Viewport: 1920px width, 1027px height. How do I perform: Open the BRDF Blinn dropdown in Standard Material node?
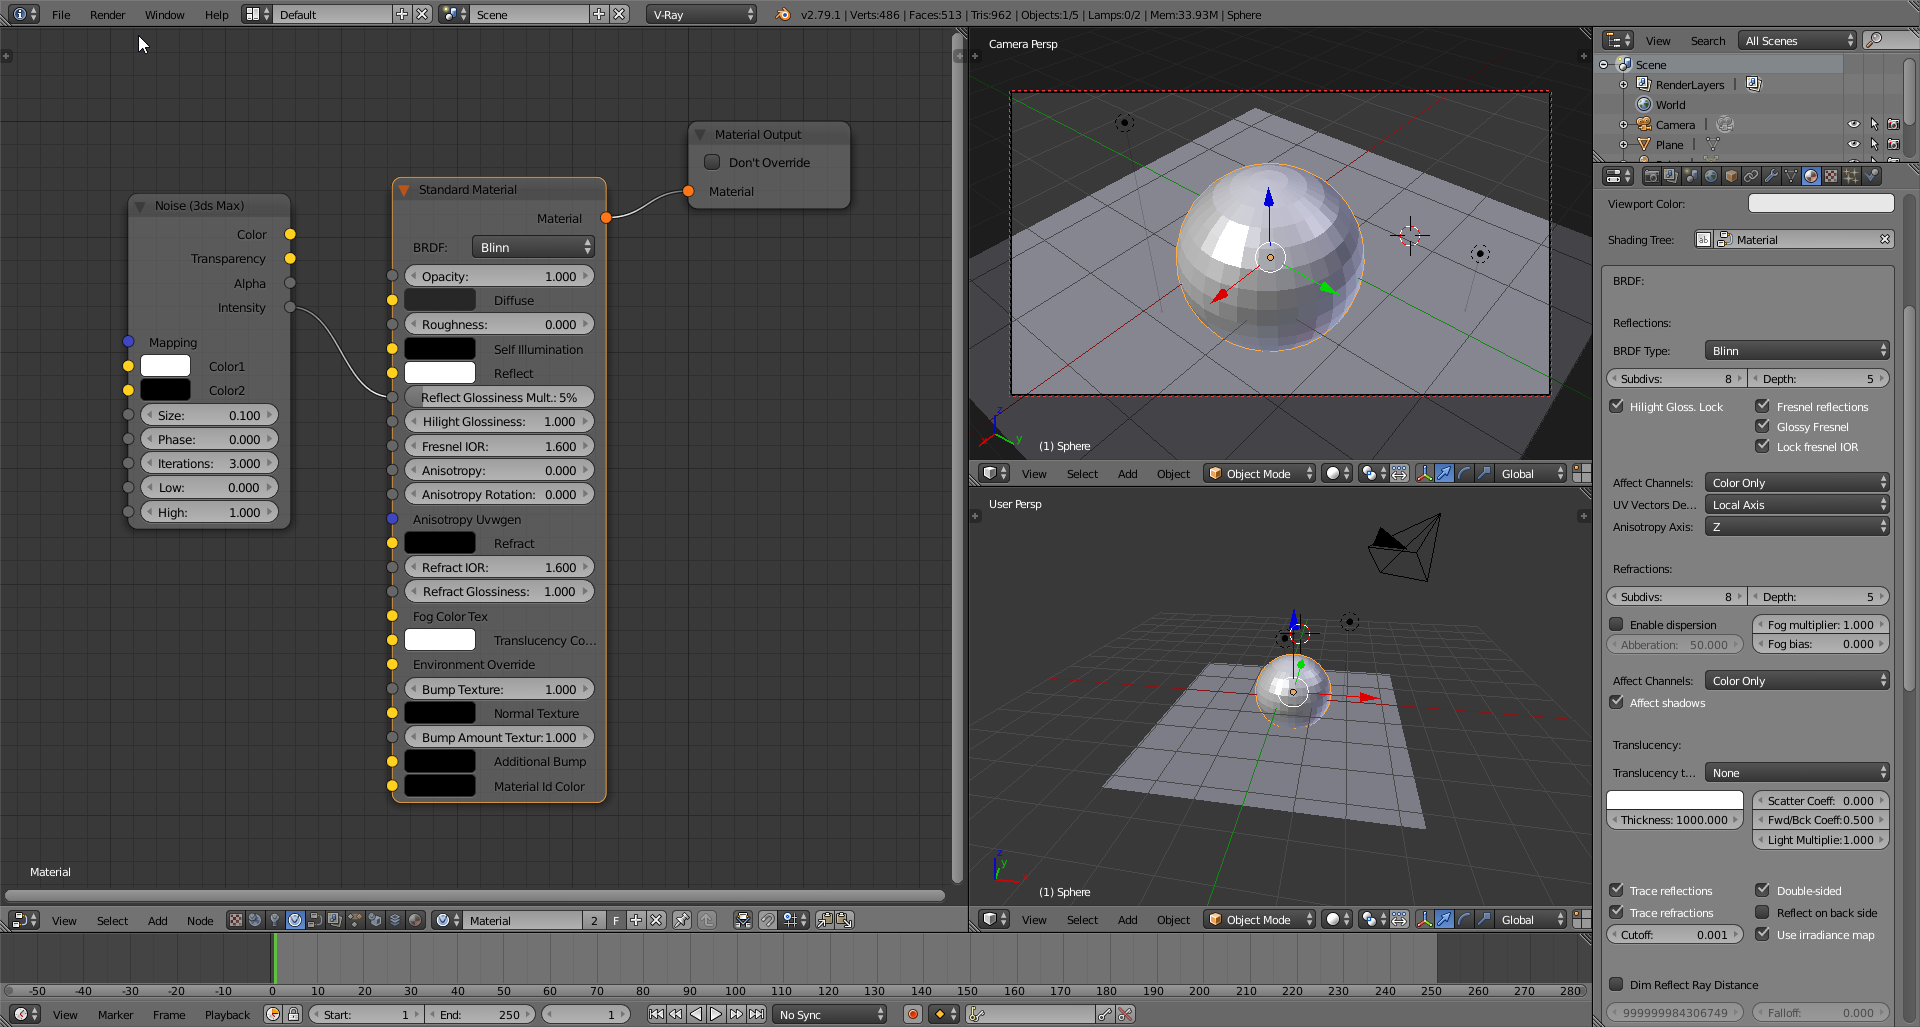pyautogui.click(x=533, y=247)
